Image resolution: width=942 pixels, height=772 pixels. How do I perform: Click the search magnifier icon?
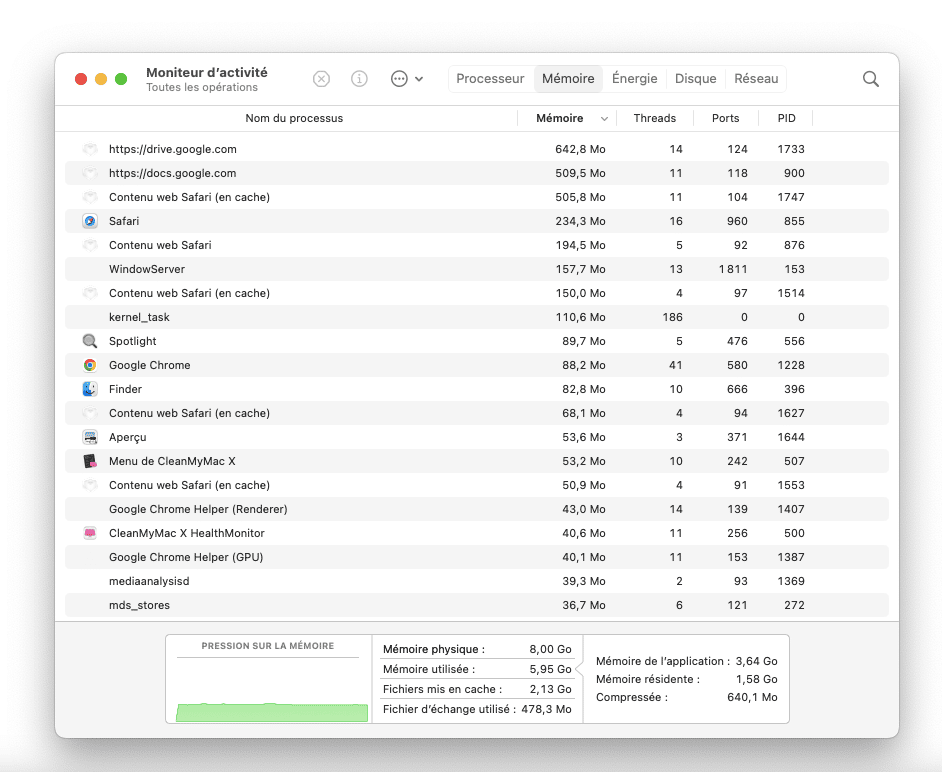click(x=871, y=79)
